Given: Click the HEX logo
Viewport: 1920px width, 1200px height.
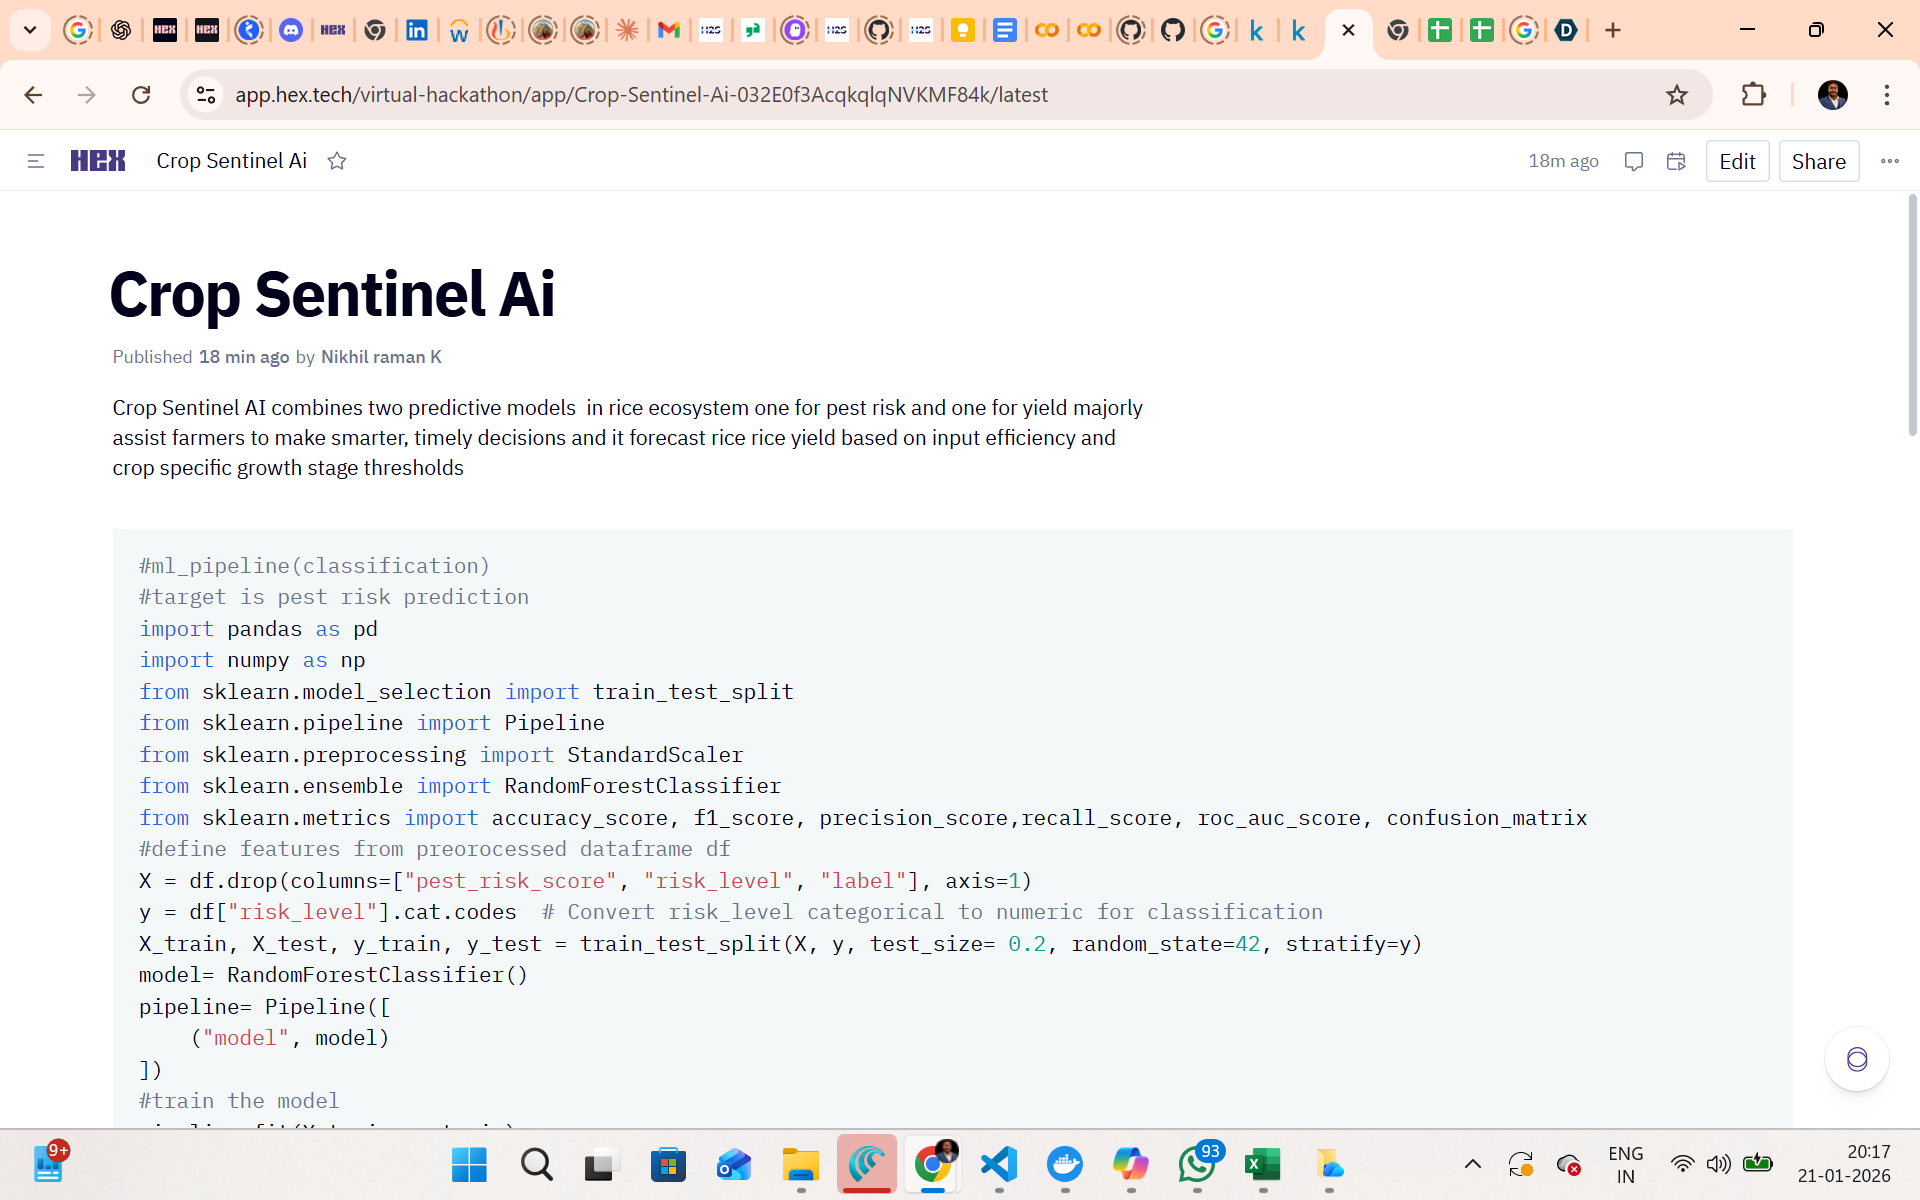Looking at the screenshot, I should click(98, 161).
